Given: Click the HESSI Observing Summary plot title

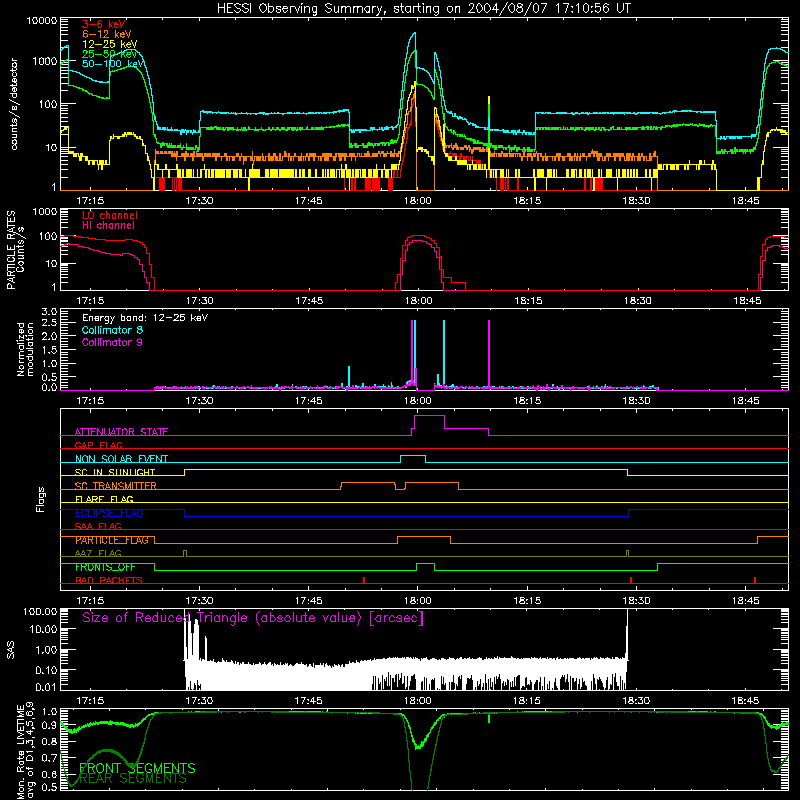Looking at the screenshot, I should point(424,9).
